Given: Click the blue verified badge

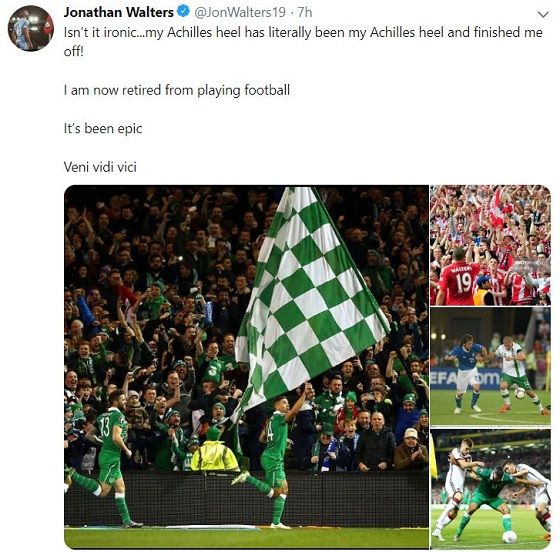Looking at the screenshot, I should coord(183,11).
